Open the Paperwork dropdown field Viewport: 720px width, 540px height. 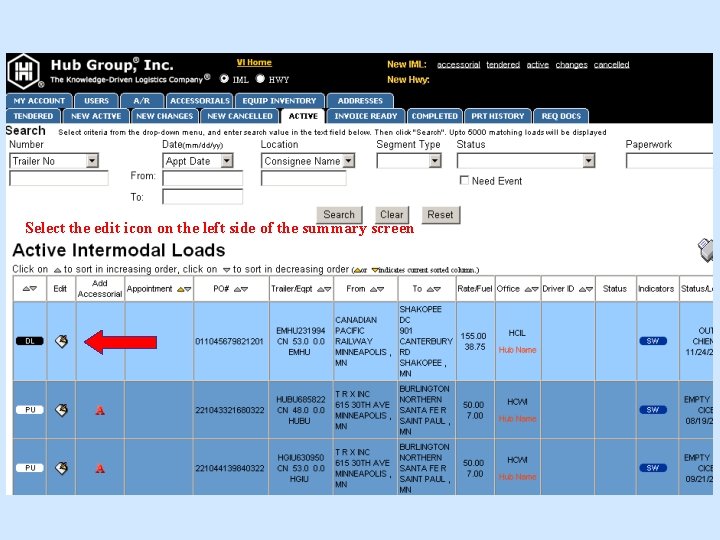669,161
